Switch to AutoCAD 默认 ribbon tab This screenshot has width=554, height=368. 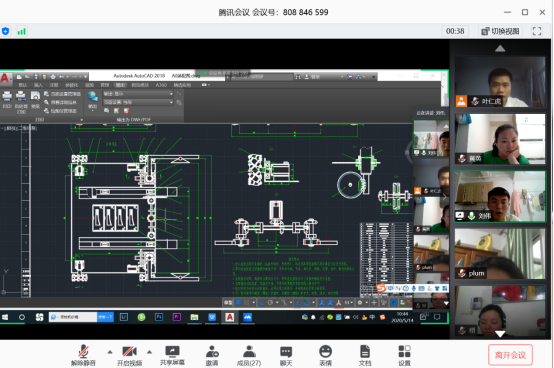[23, 85]
